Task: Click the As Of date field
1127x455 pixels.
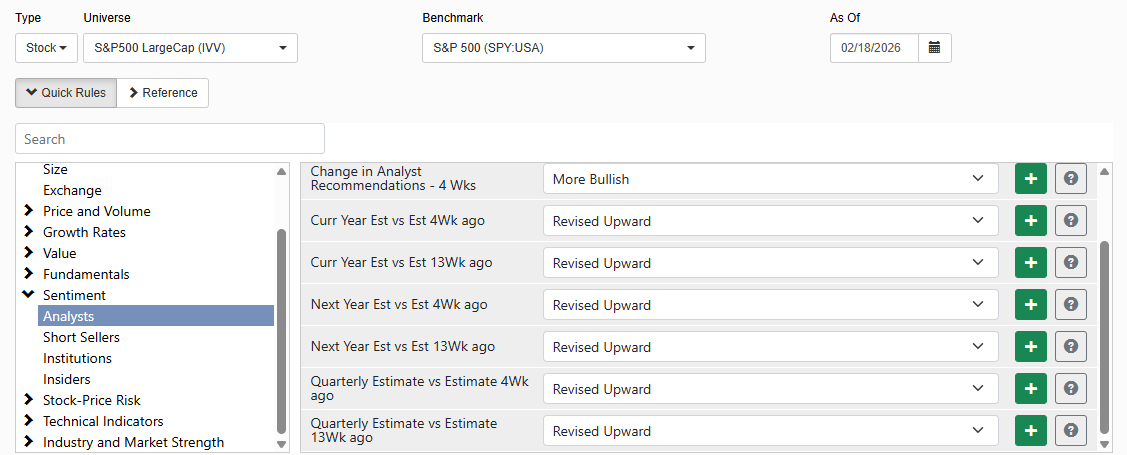Action: 874,48
